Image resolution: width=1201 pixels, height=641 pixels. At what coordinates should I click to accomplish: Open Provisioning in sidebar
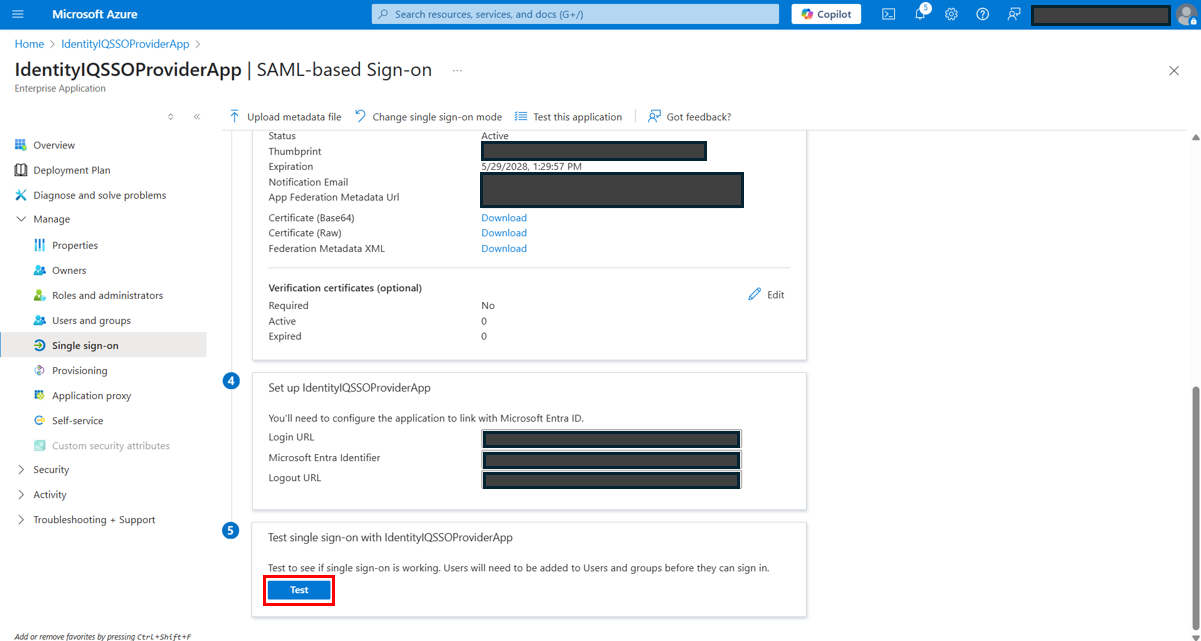point(79,371)
